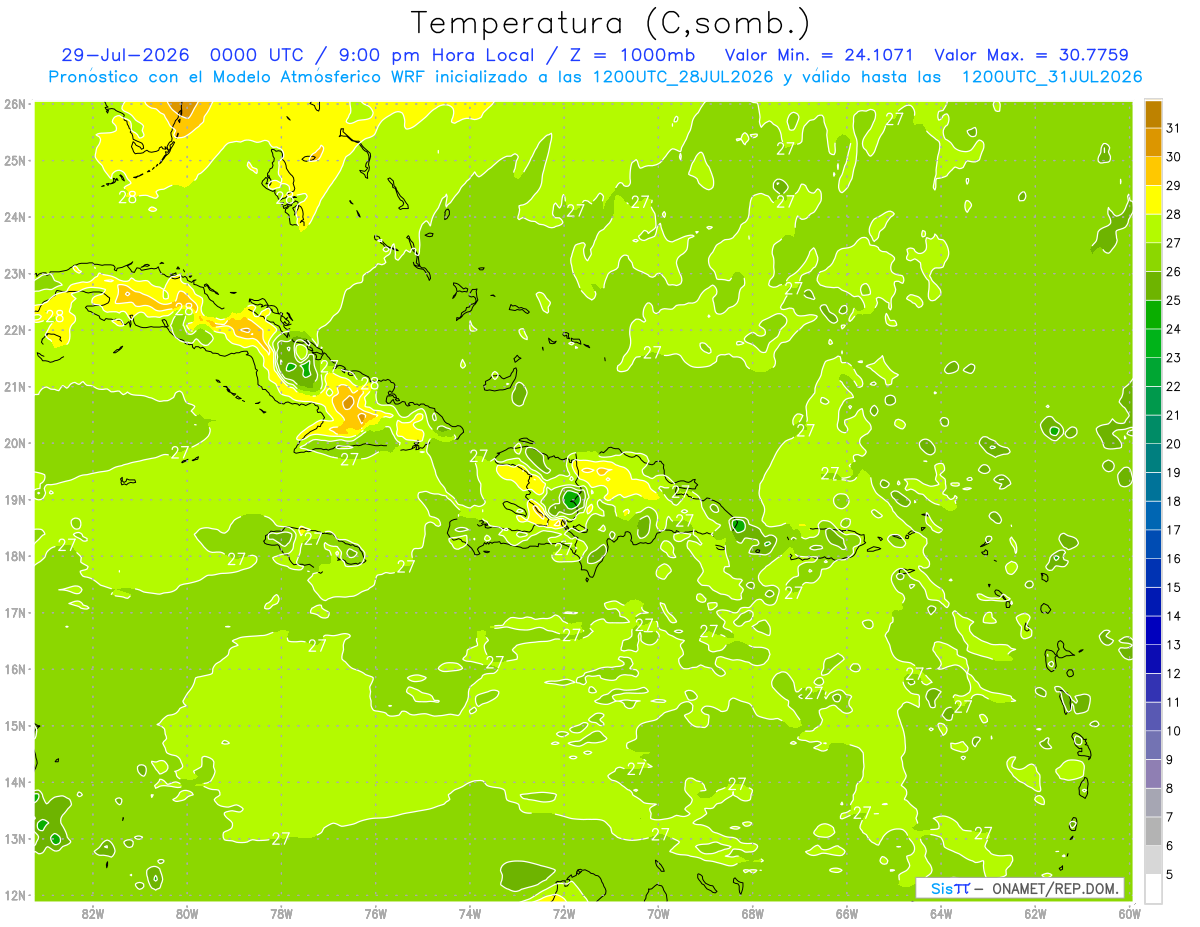The image size is (1200, 927).
Task: Click the 18N latitude label
Action: tap(14, 556)
